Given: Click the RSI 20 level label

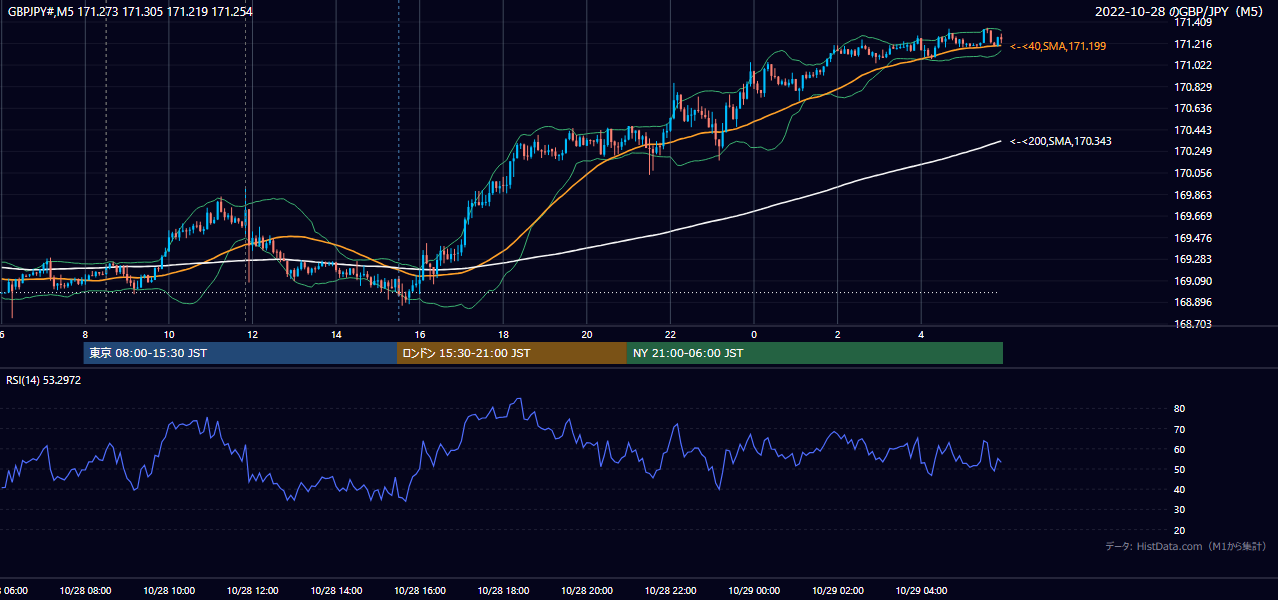Looking at the screenshot, I should pos(1179,530).
